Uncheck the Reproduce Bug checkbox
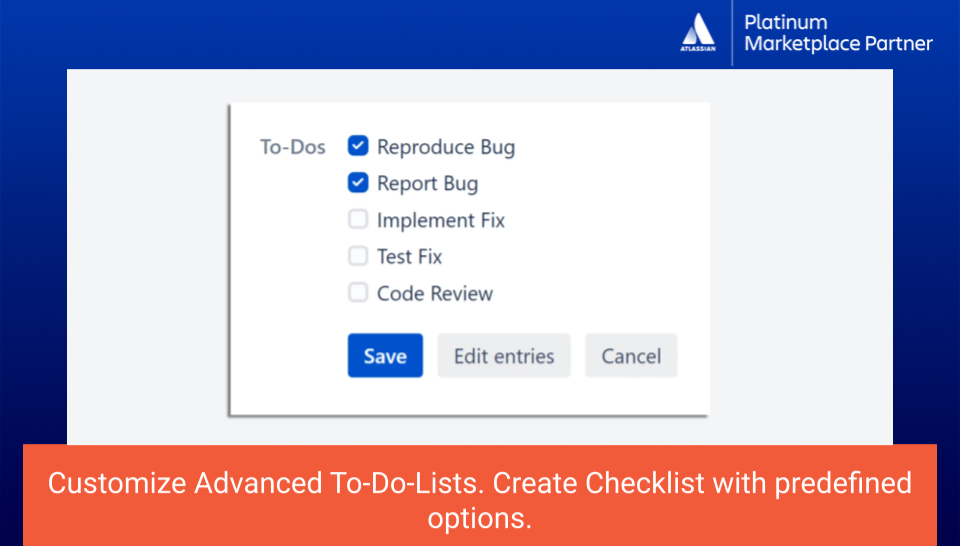The width and height of the screenshot is (960, 546). (358, 147)
